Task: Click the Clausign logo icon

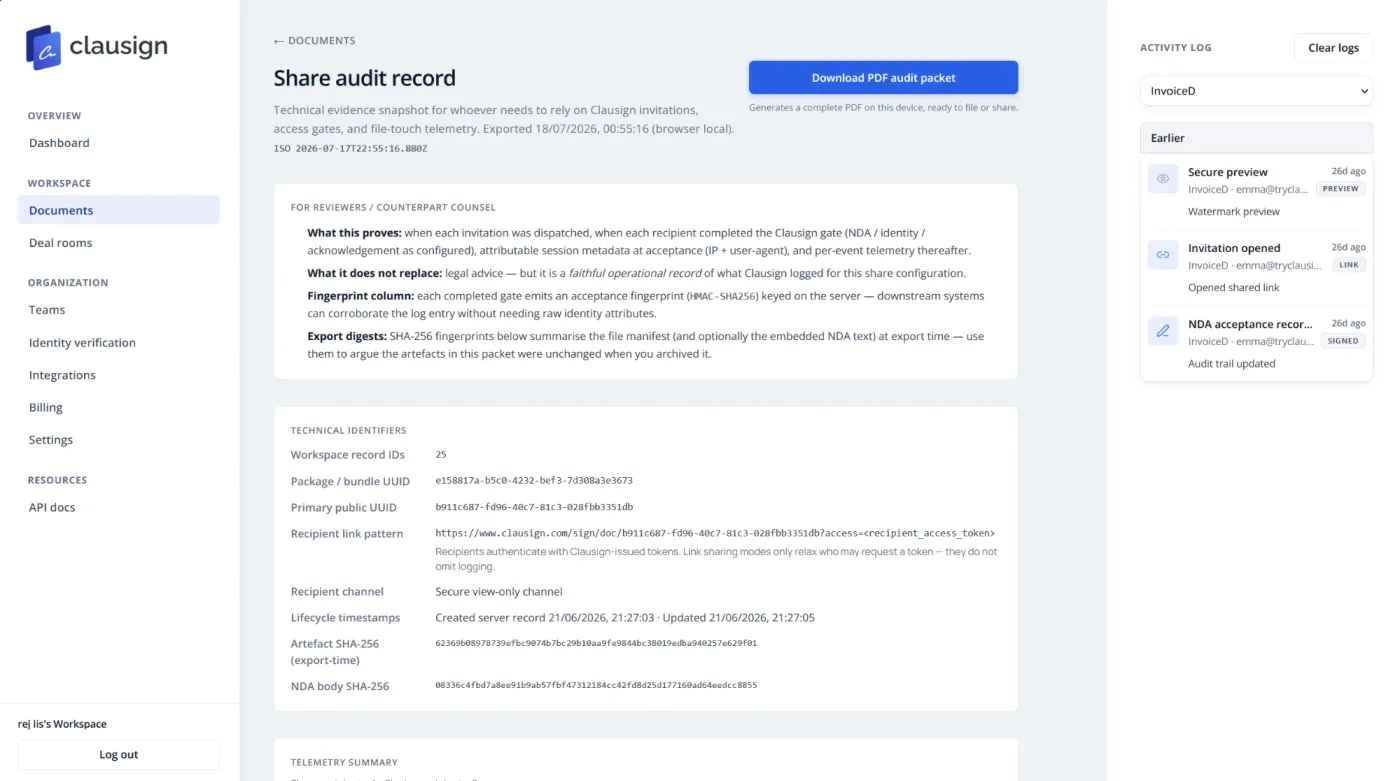Action: 44,47
